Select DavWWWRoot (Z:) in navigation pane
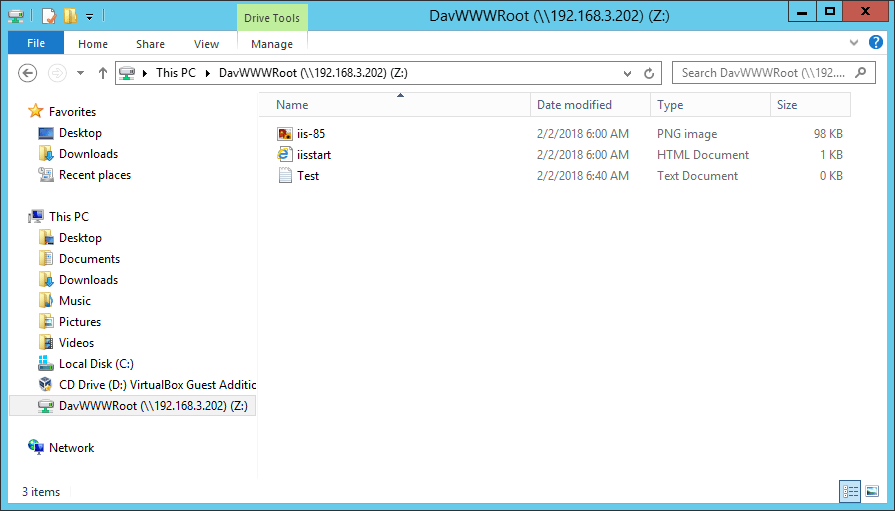Screen dimensions: 895x511 [133, 406]
